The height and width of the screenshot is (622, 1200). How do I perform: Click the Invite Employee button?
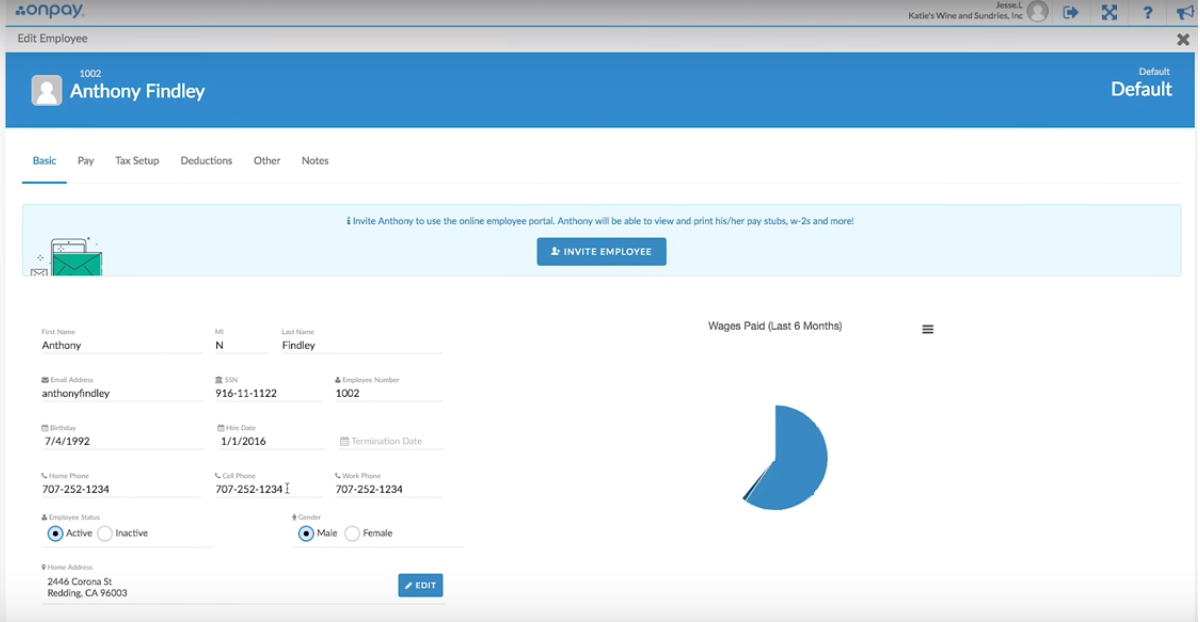tap(601, 252)
